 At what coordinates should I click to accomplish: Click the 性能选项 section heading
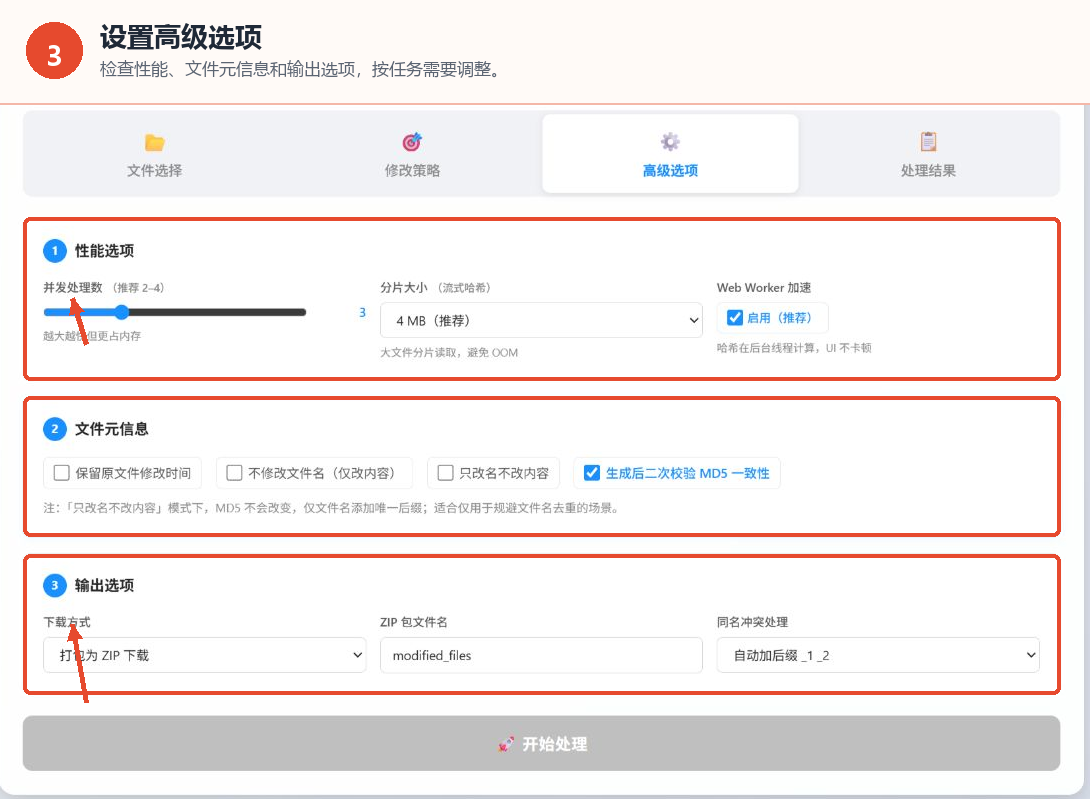(104, 251)
